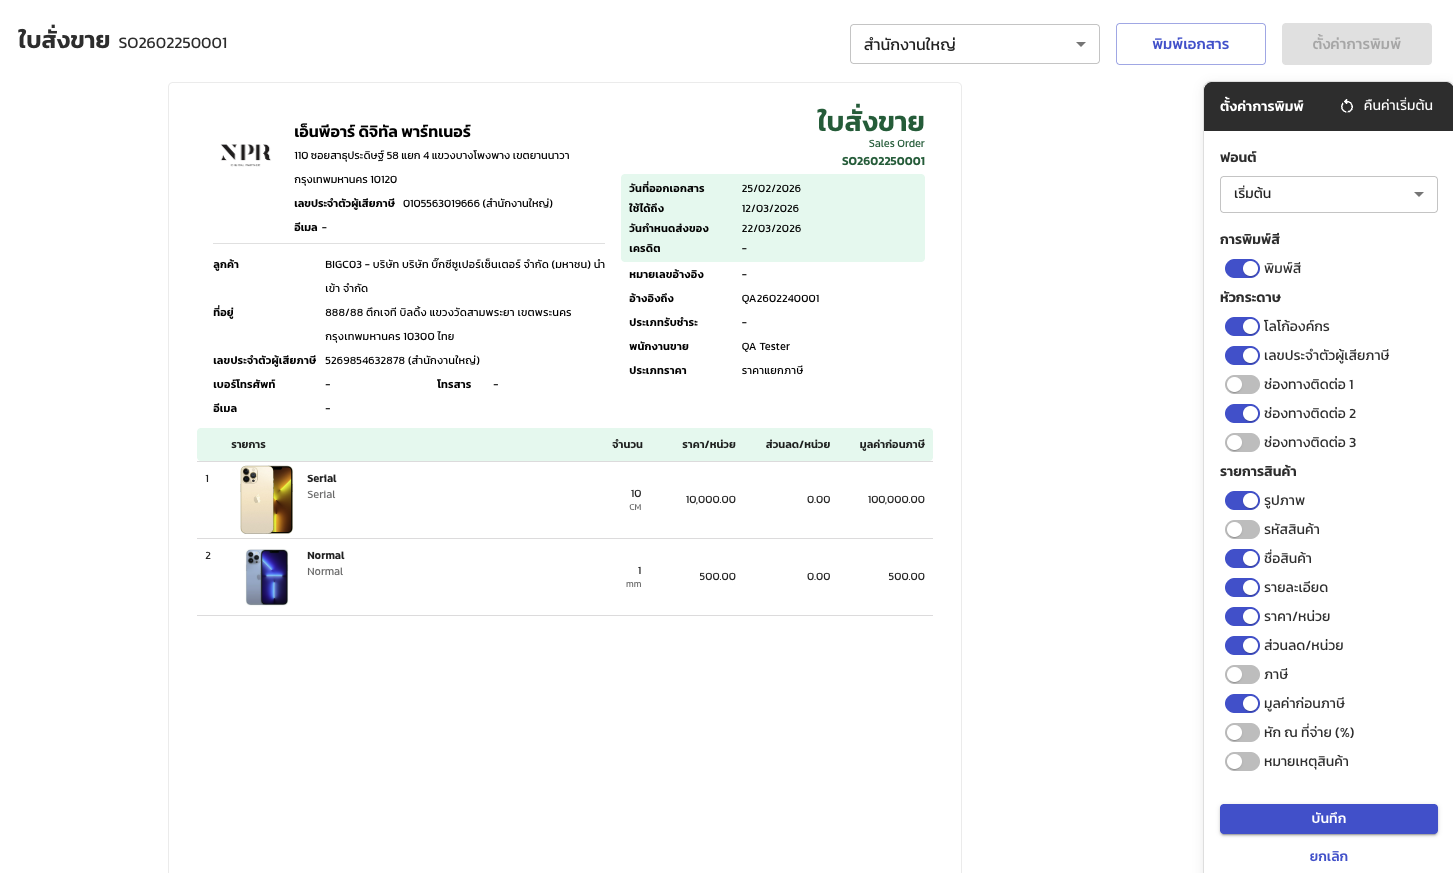Click the cancel link ยกเลิก

click(1328, 856)
